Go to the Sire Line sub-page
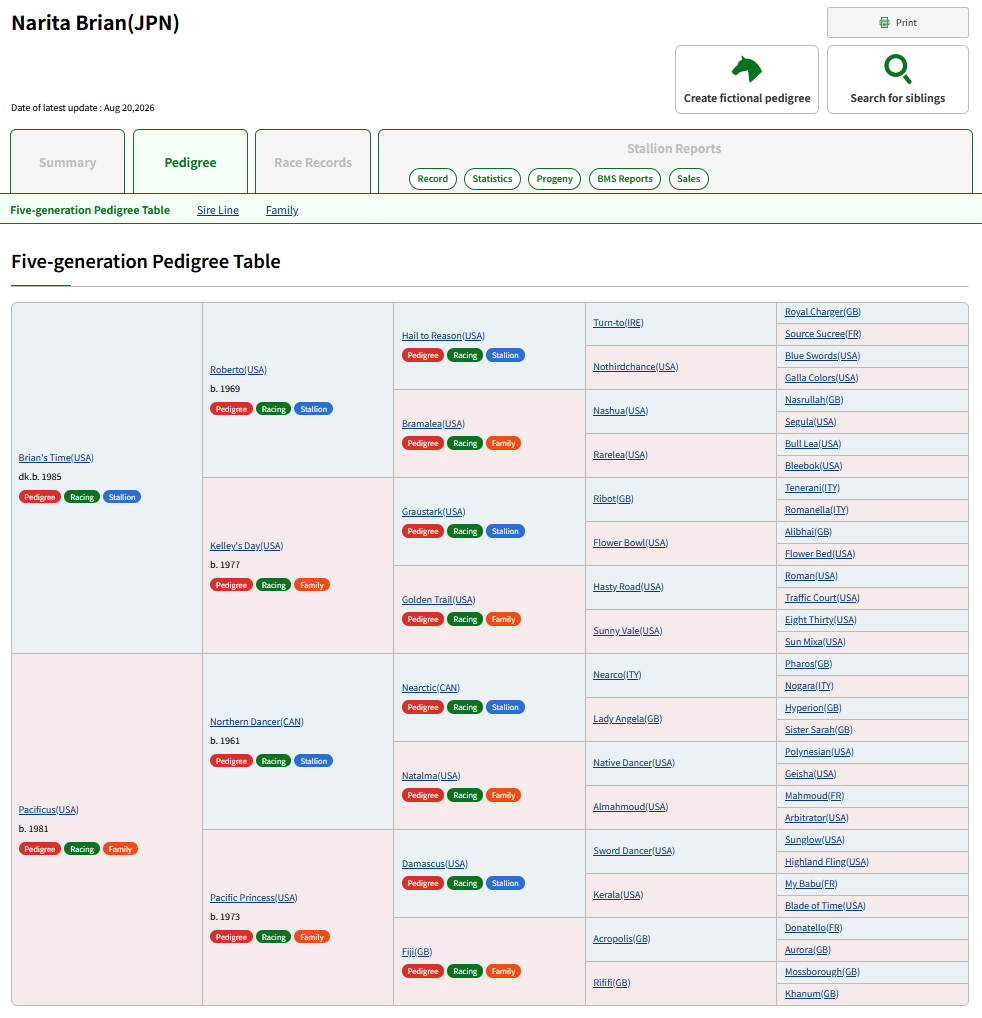The height and width of the screenshot is (1018, 982). 218,210
